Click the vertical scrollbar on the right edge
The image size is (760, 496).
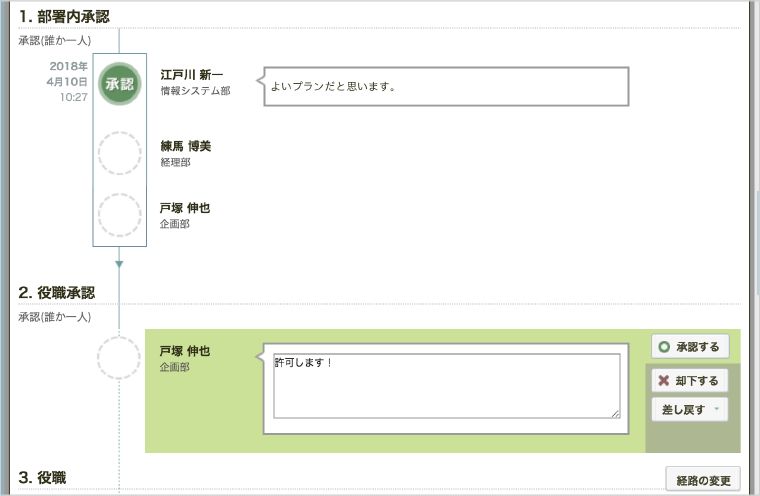(x=758, y=242)
